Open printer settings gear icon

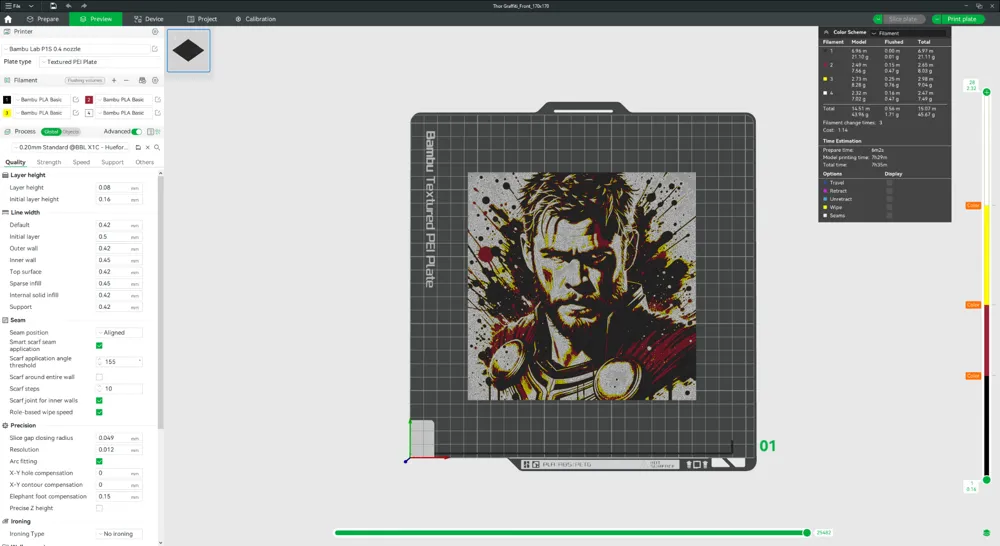coord(155,32)
